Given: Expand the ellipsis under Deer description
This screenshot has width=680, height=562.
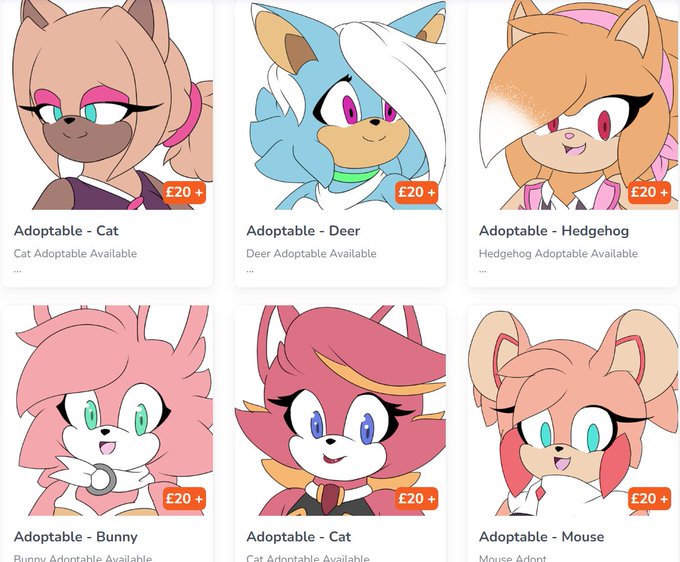Looking at the screenshot, I should (250, 271).
